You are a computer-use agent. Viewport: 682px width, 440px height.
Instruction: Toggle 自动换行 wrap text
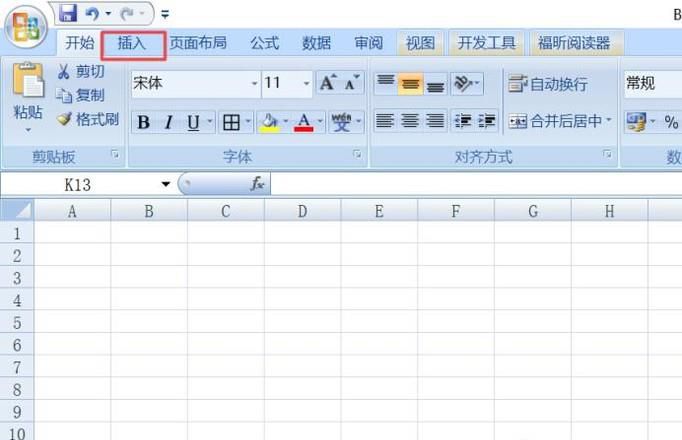pyautogui.click(x=548, y=84)
